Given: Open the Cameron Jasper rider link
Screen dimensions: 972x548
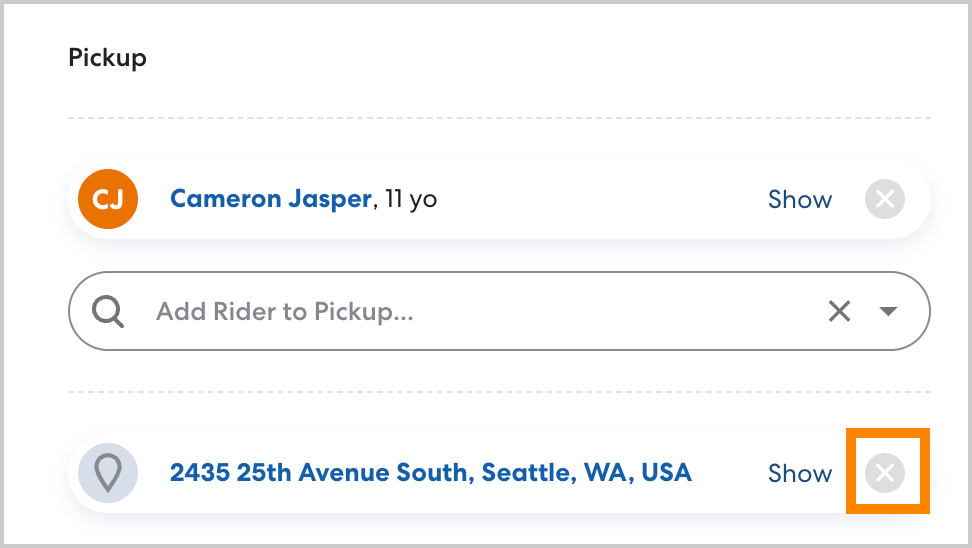Looking at the screenshot, I should tap(270, 199).
